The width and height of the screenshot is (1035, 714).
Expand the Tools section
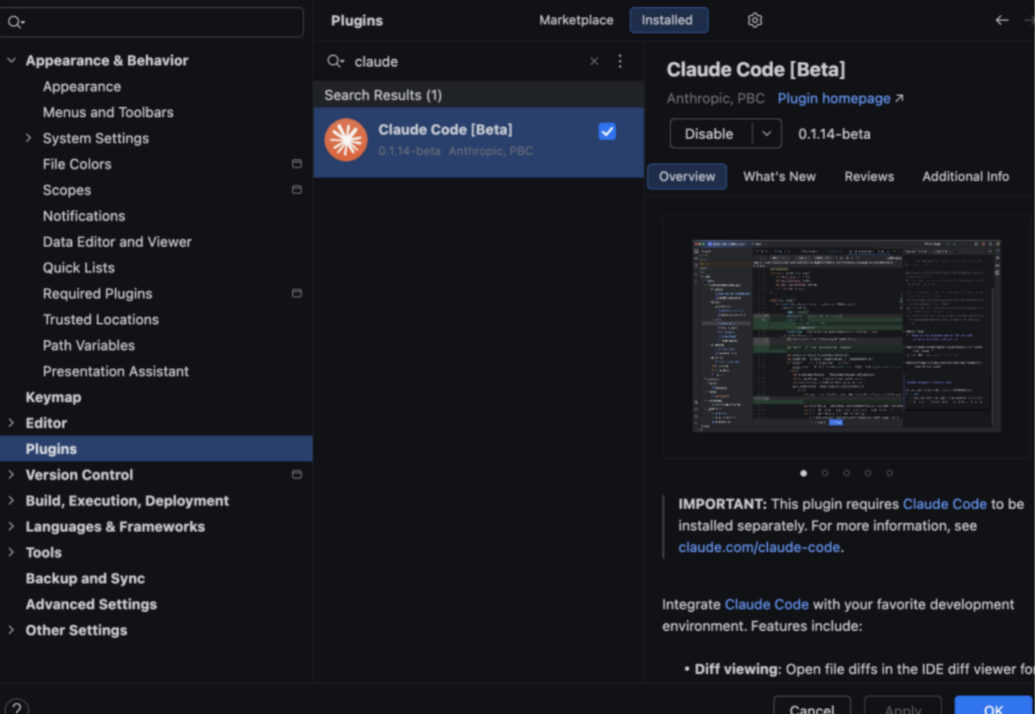(11, 552)
